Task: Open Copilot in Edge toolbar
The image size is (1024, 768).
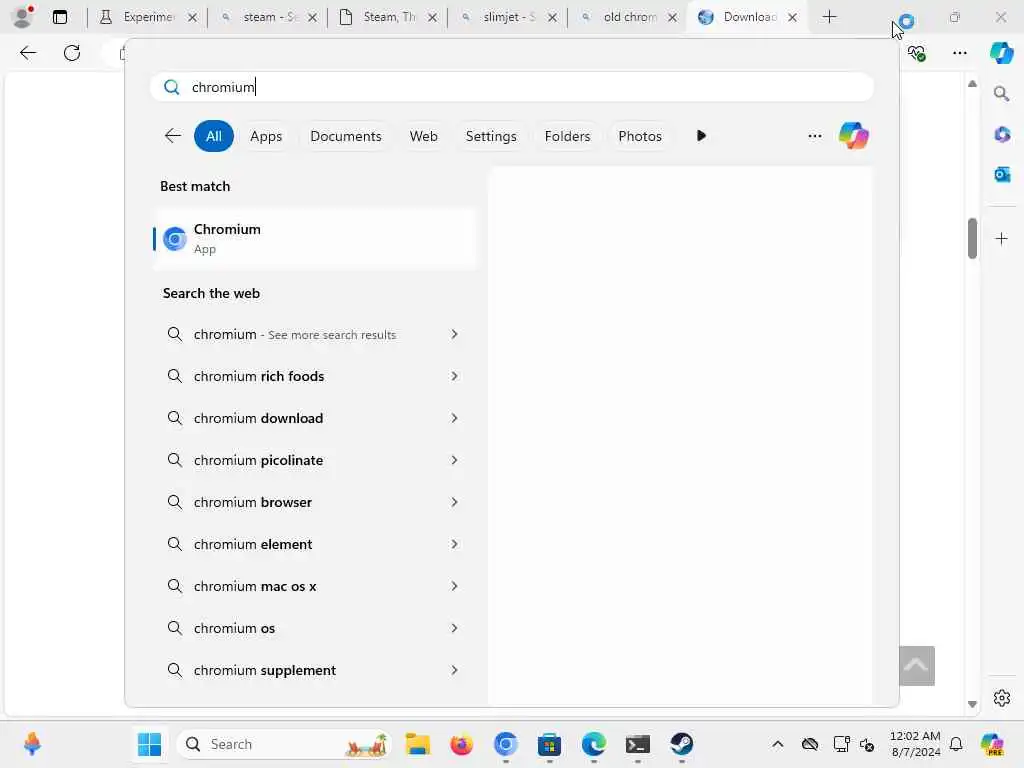Action: click(x=1002, y=53)
